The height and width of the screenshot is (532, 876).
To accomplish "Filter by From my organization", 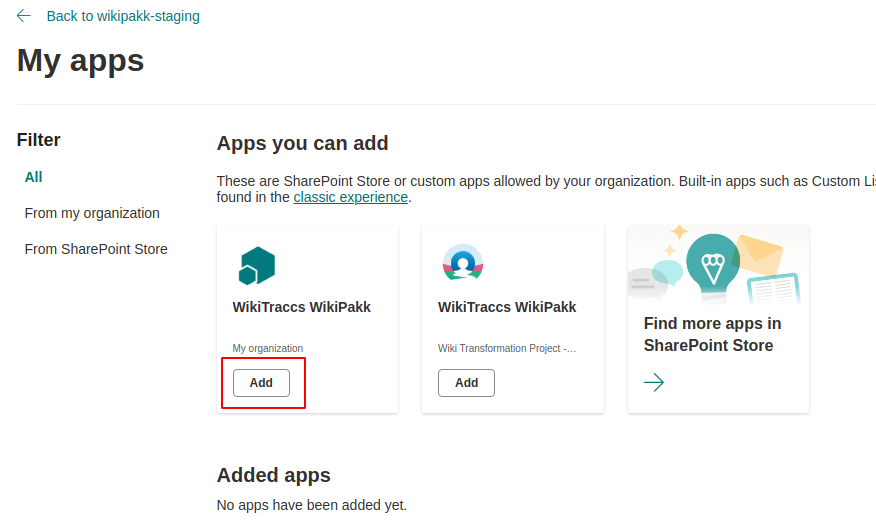I will (92, 213).
